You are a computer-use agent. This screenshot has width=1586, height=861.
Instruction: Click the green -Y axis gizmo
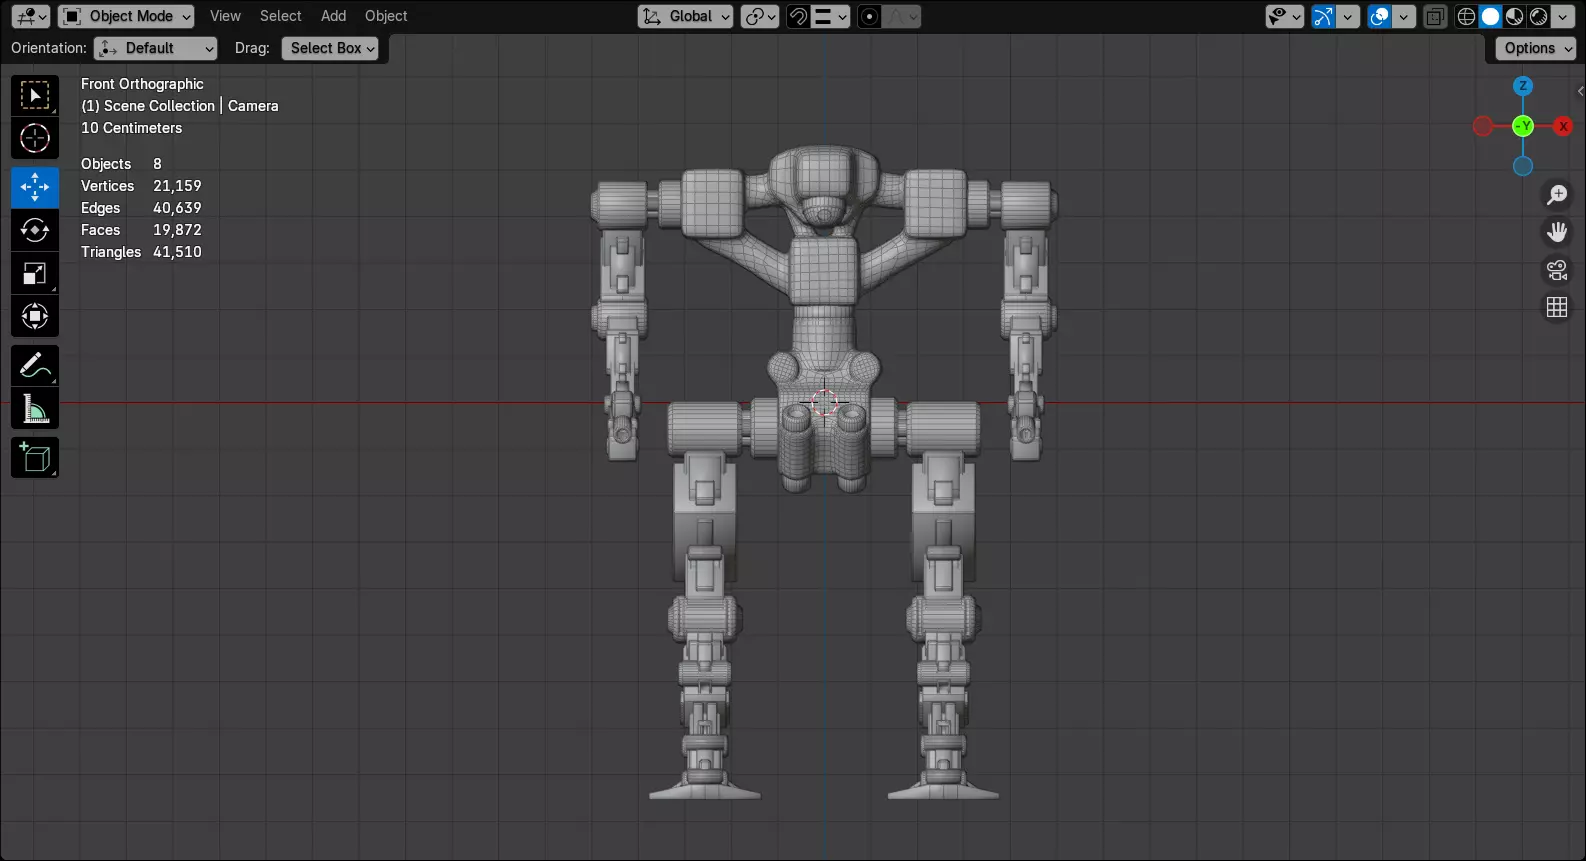1523,126
